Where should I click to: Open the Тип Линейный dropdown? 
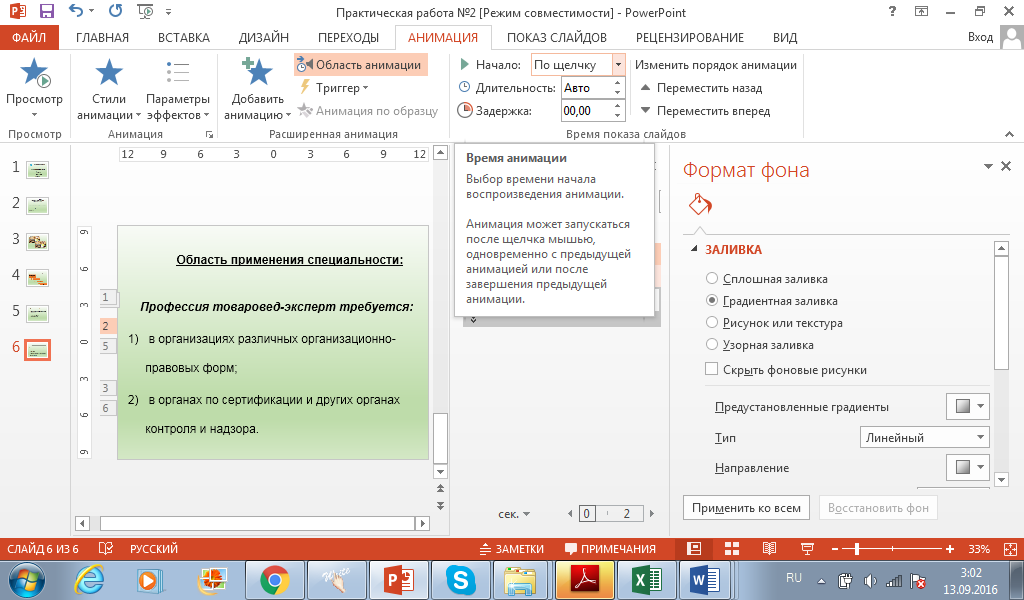[925, 437]
